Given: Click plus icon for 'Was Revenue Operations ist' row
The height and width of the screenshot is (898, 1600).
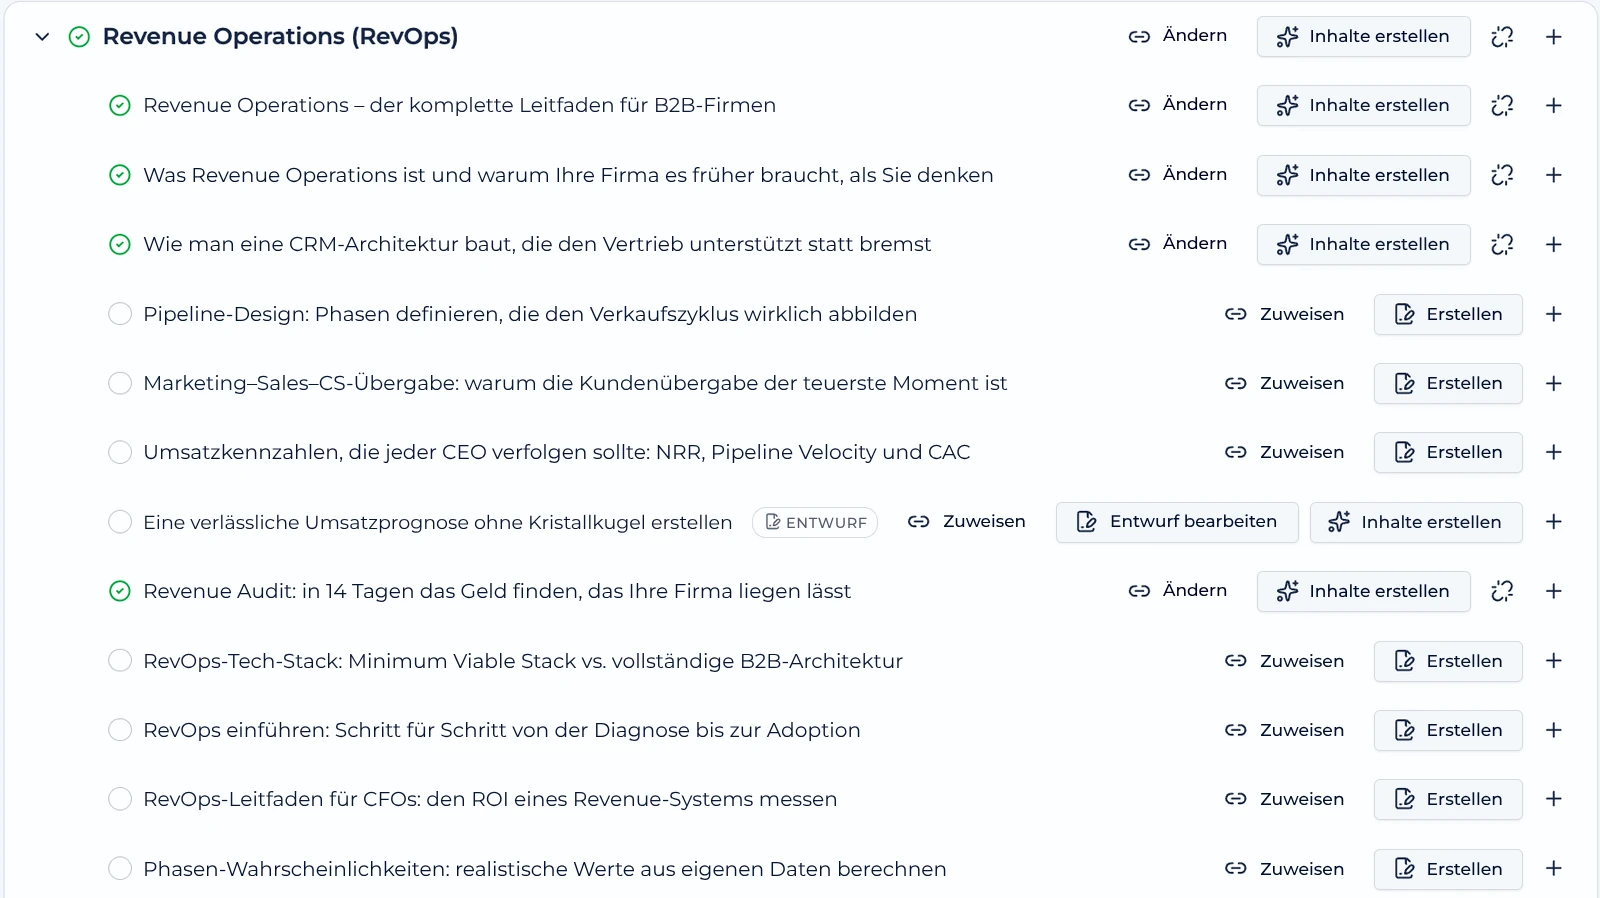Looking at the screenshot, I should click(1554, 175).
